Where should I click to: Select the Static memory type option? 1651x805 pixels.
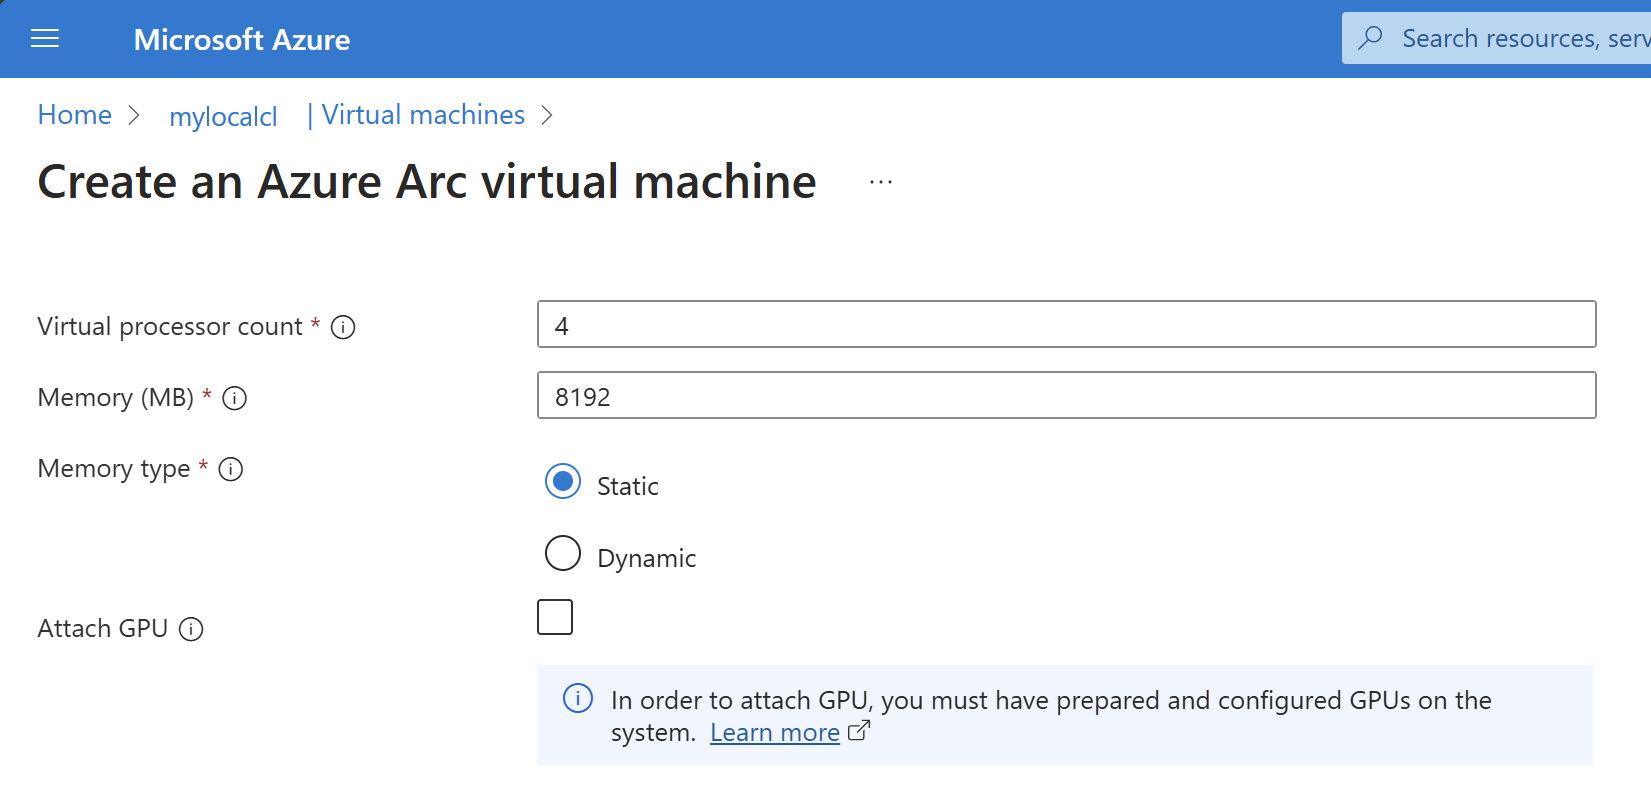[x=563, y=482]
